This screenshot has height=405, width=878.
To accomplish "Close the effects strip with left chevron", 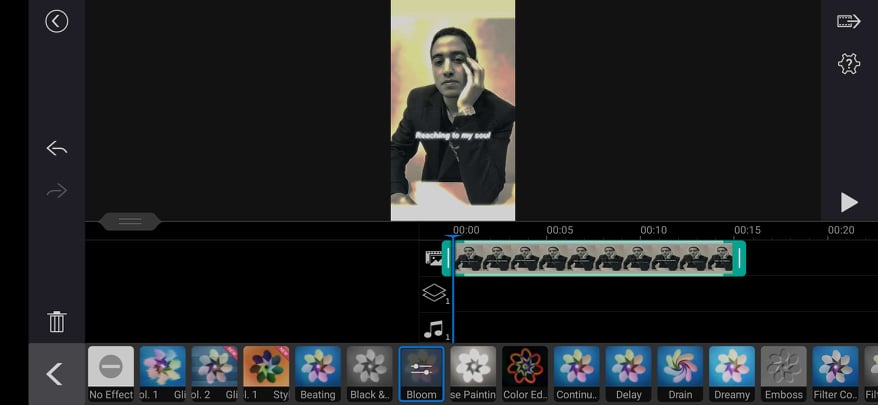I will [54, 374].
